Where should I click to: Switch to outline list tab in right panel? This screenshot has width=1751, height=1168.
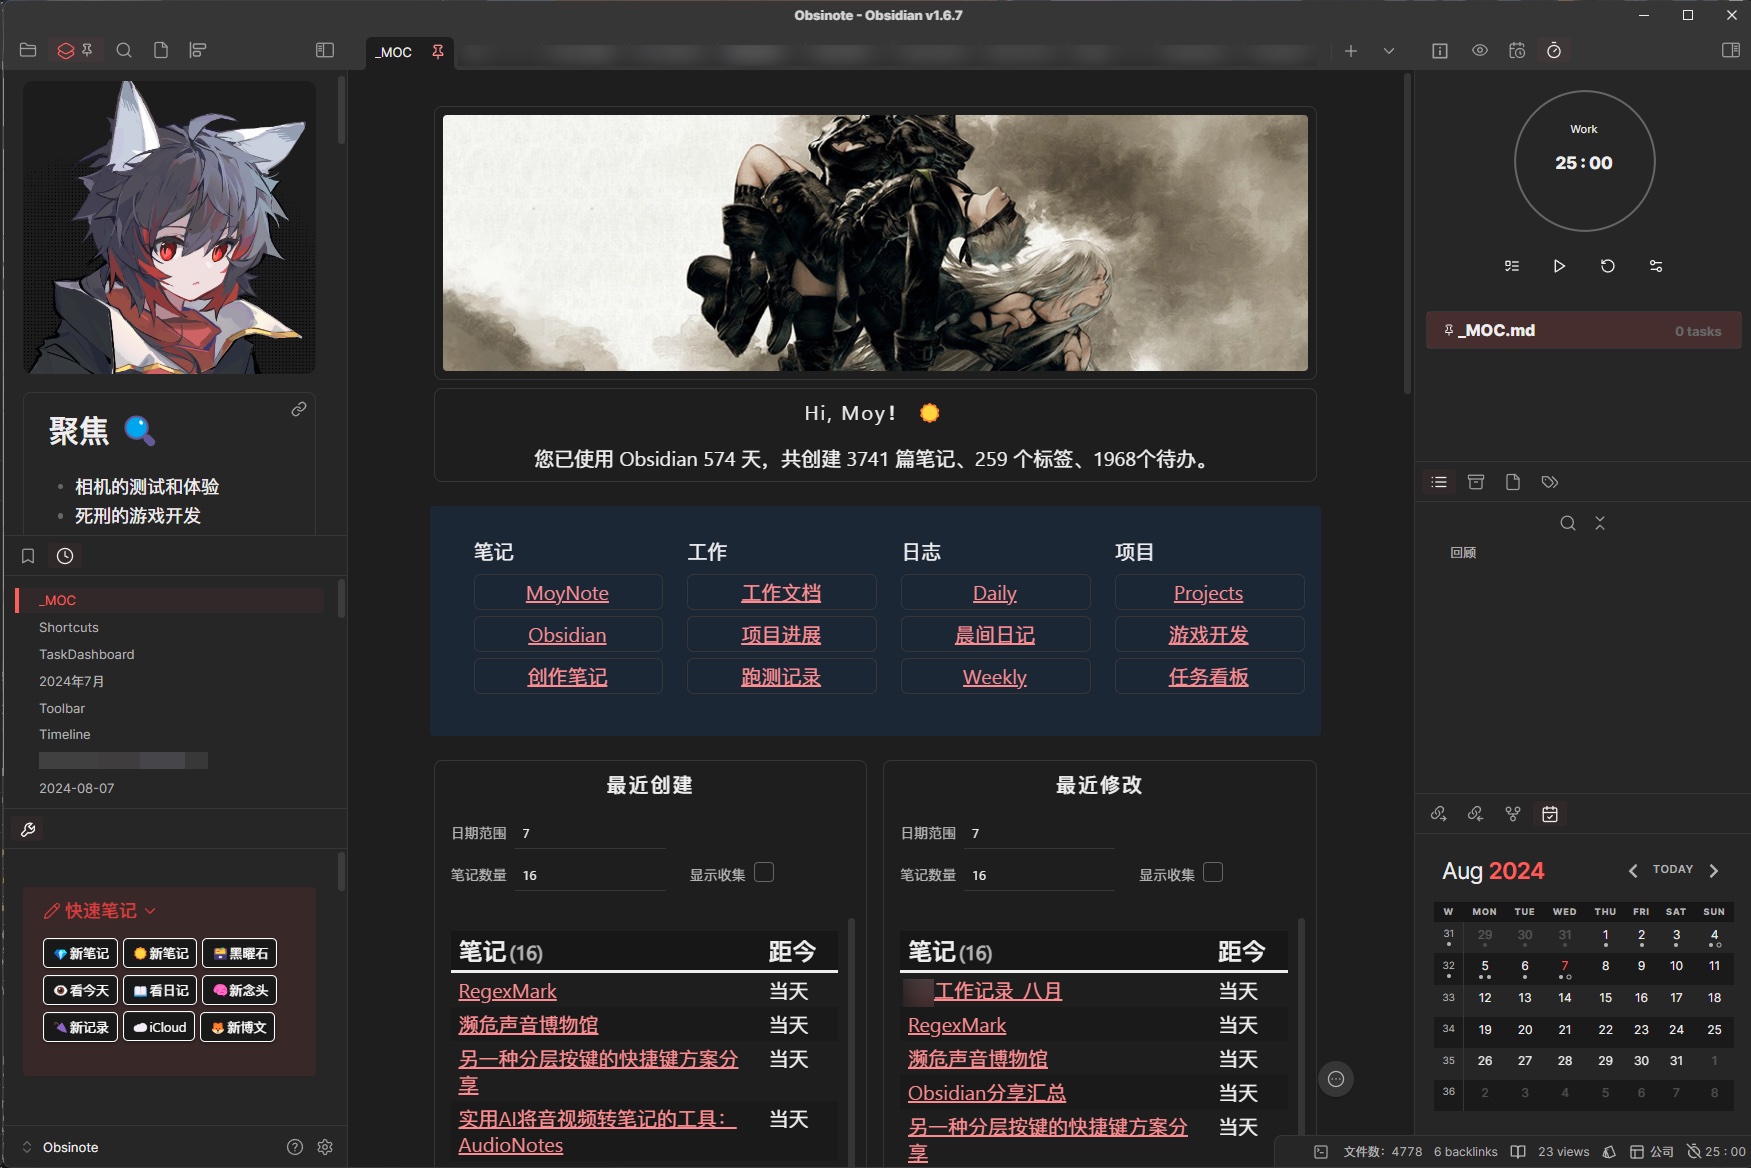[x=1439, y=482]
